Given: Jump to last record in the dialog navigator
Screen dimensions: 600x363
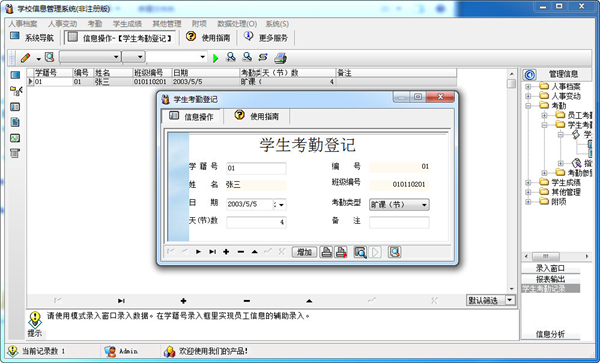Looking at the screenshot, I should tap(212, 252).
